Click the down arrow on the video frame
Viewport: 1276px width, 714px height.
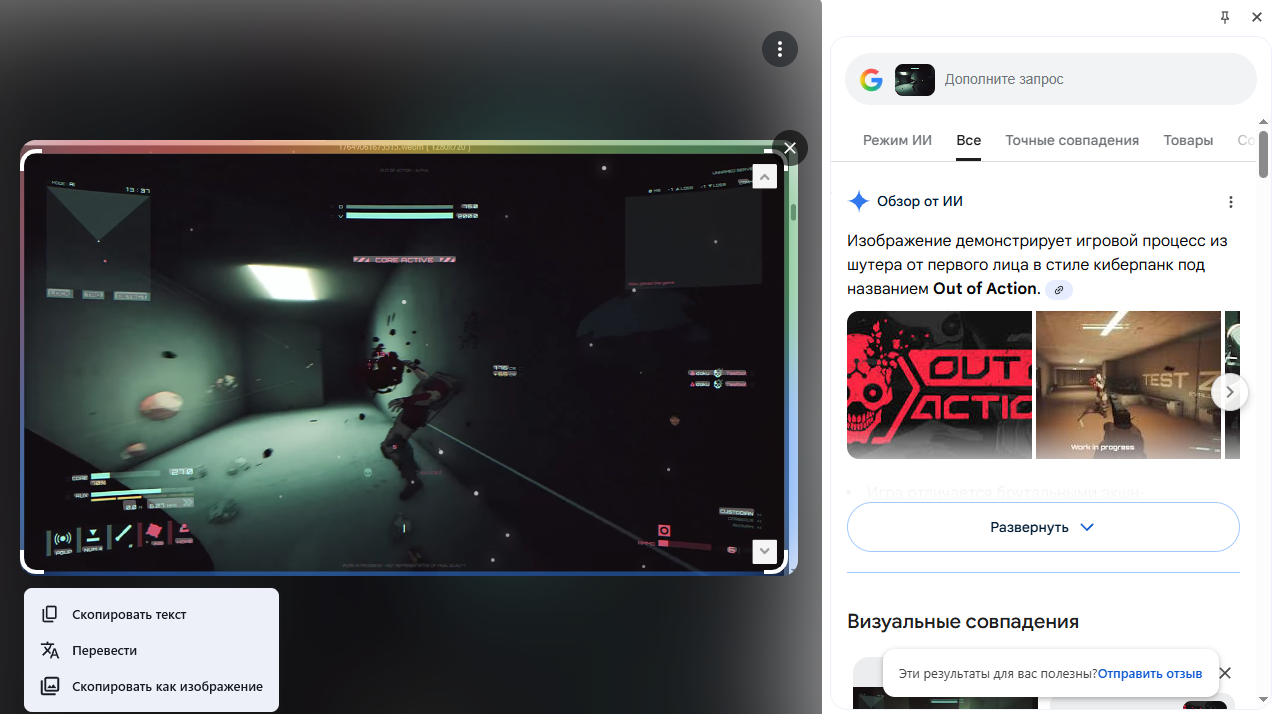coord(764,551)
